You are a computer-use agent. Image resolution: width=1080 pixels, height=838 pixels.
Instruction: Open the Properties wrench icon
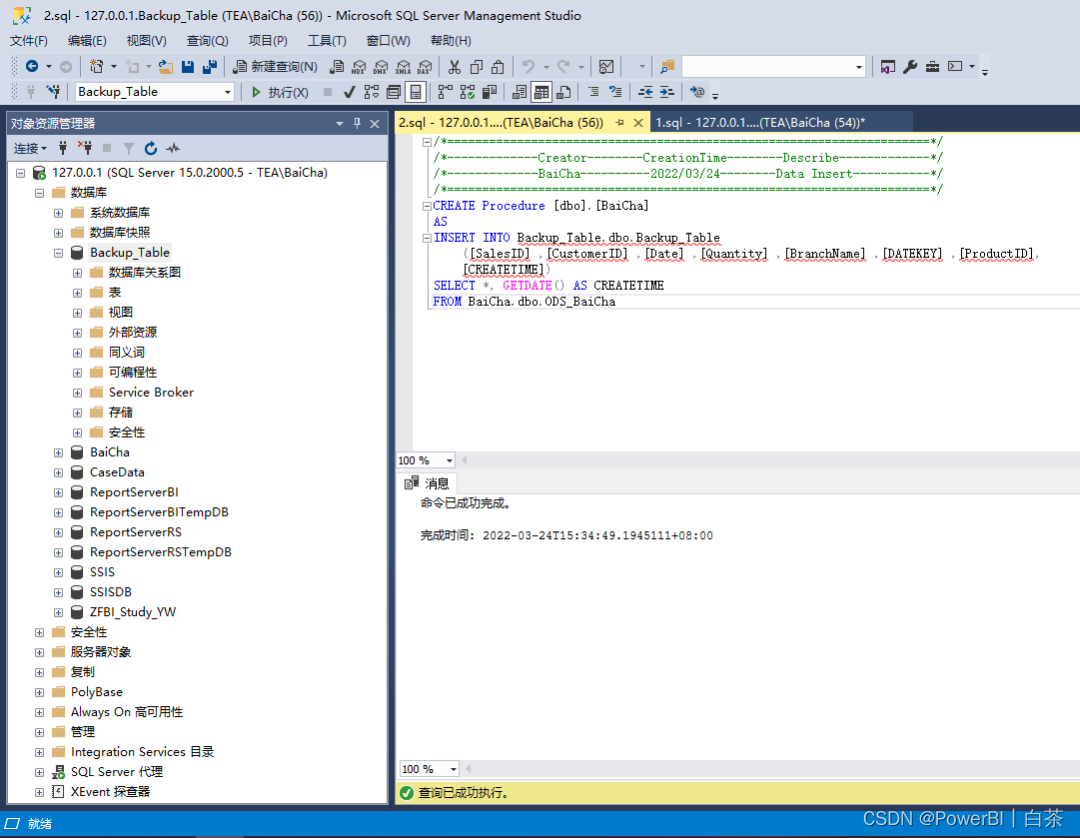pos(910,67)
